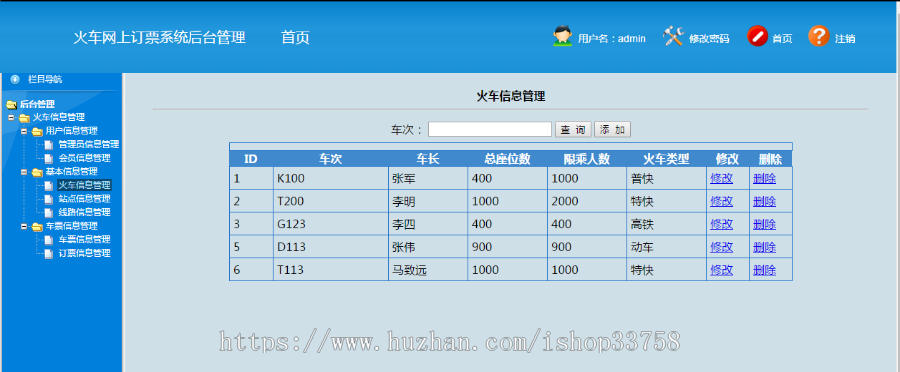Click the 后台管理 folder icon
This screenshot has height=372, width=900.
tap(11, 104)
